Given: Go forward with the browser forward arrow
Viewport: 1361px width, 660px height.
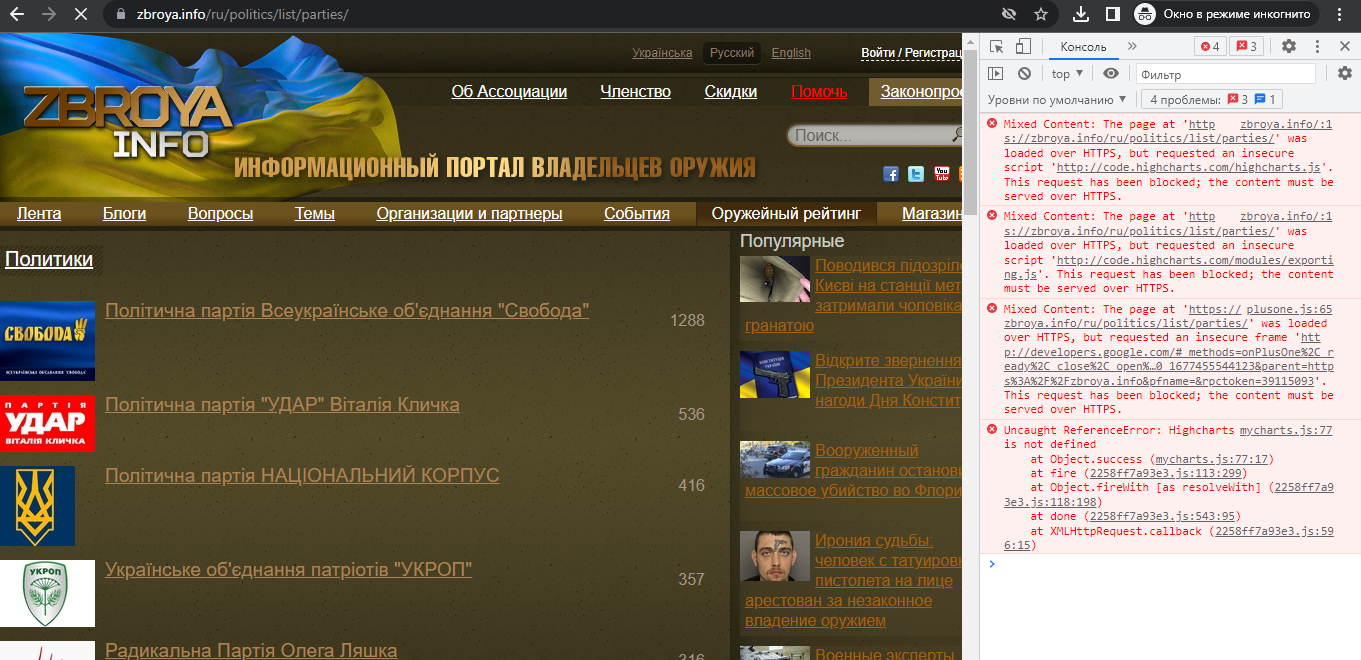Looking at the screenshot, I should (48, 15).
